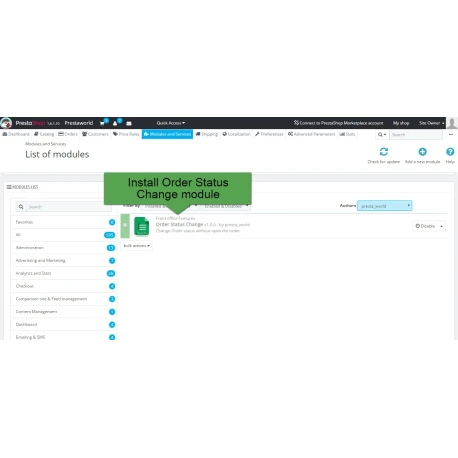This screenshot has width=458, height=458.
Task: Go to the Dashboard menu
Action: tap(16, 134)
